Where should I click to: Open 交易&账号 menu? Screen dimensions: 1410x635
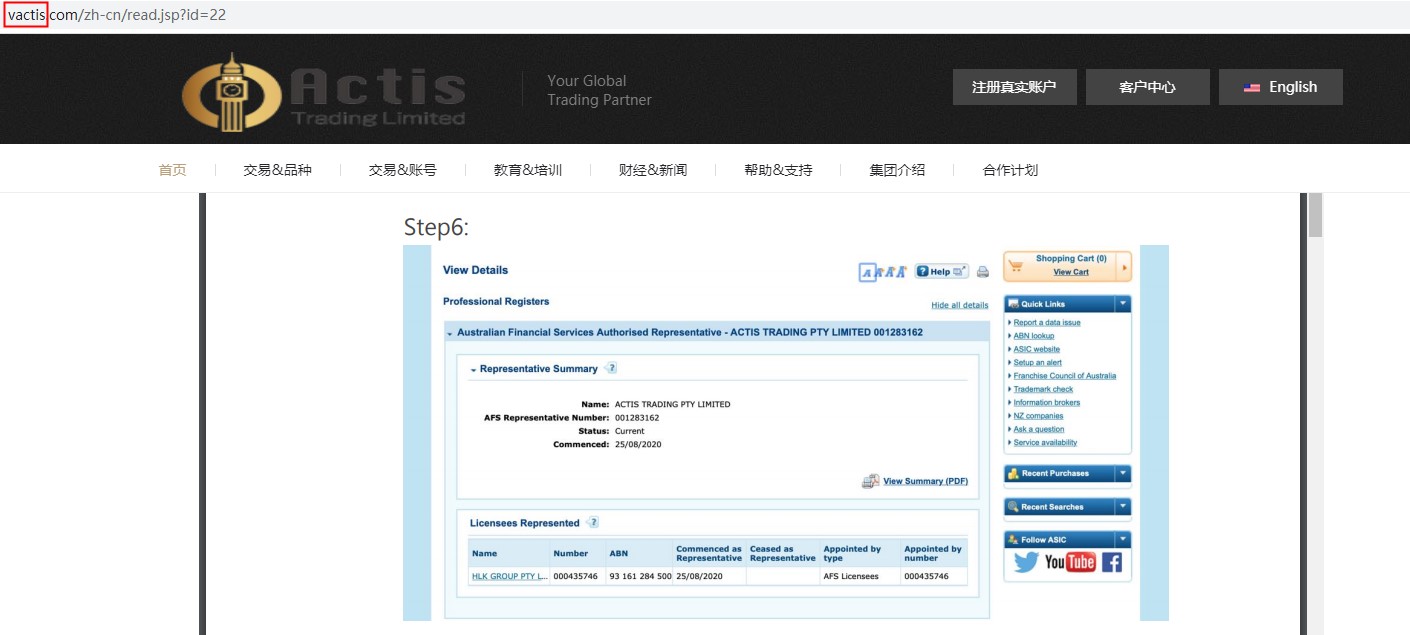(402, 170)
